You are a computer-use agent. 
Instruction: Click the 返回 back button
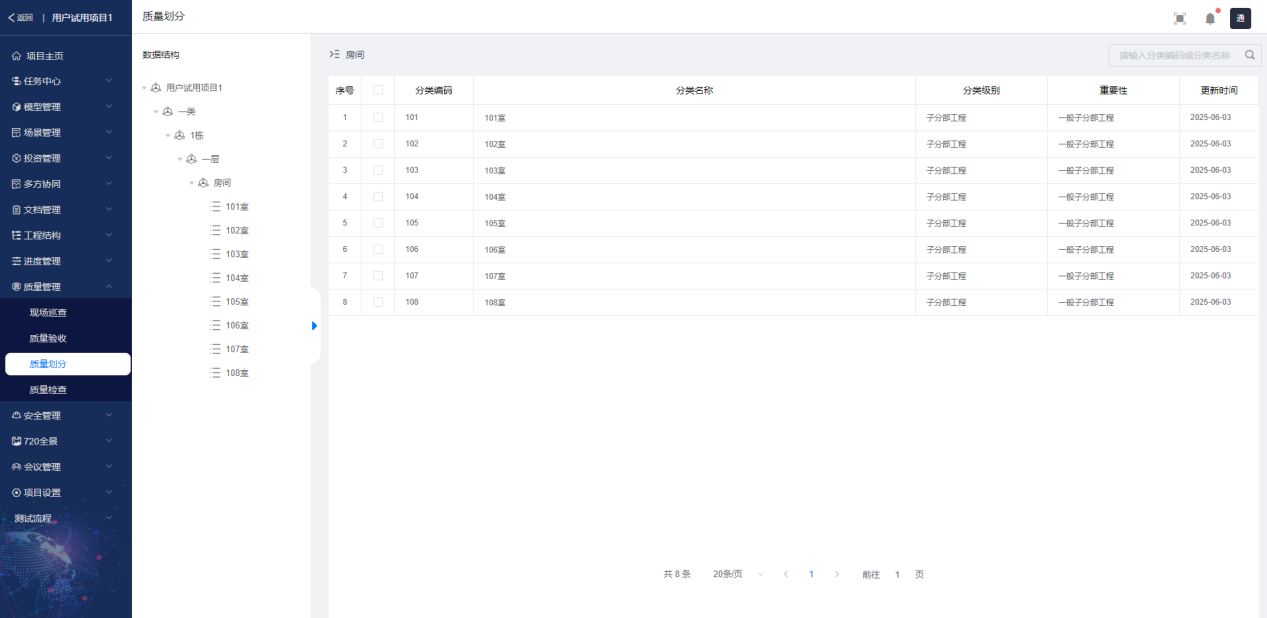(20, 18)
